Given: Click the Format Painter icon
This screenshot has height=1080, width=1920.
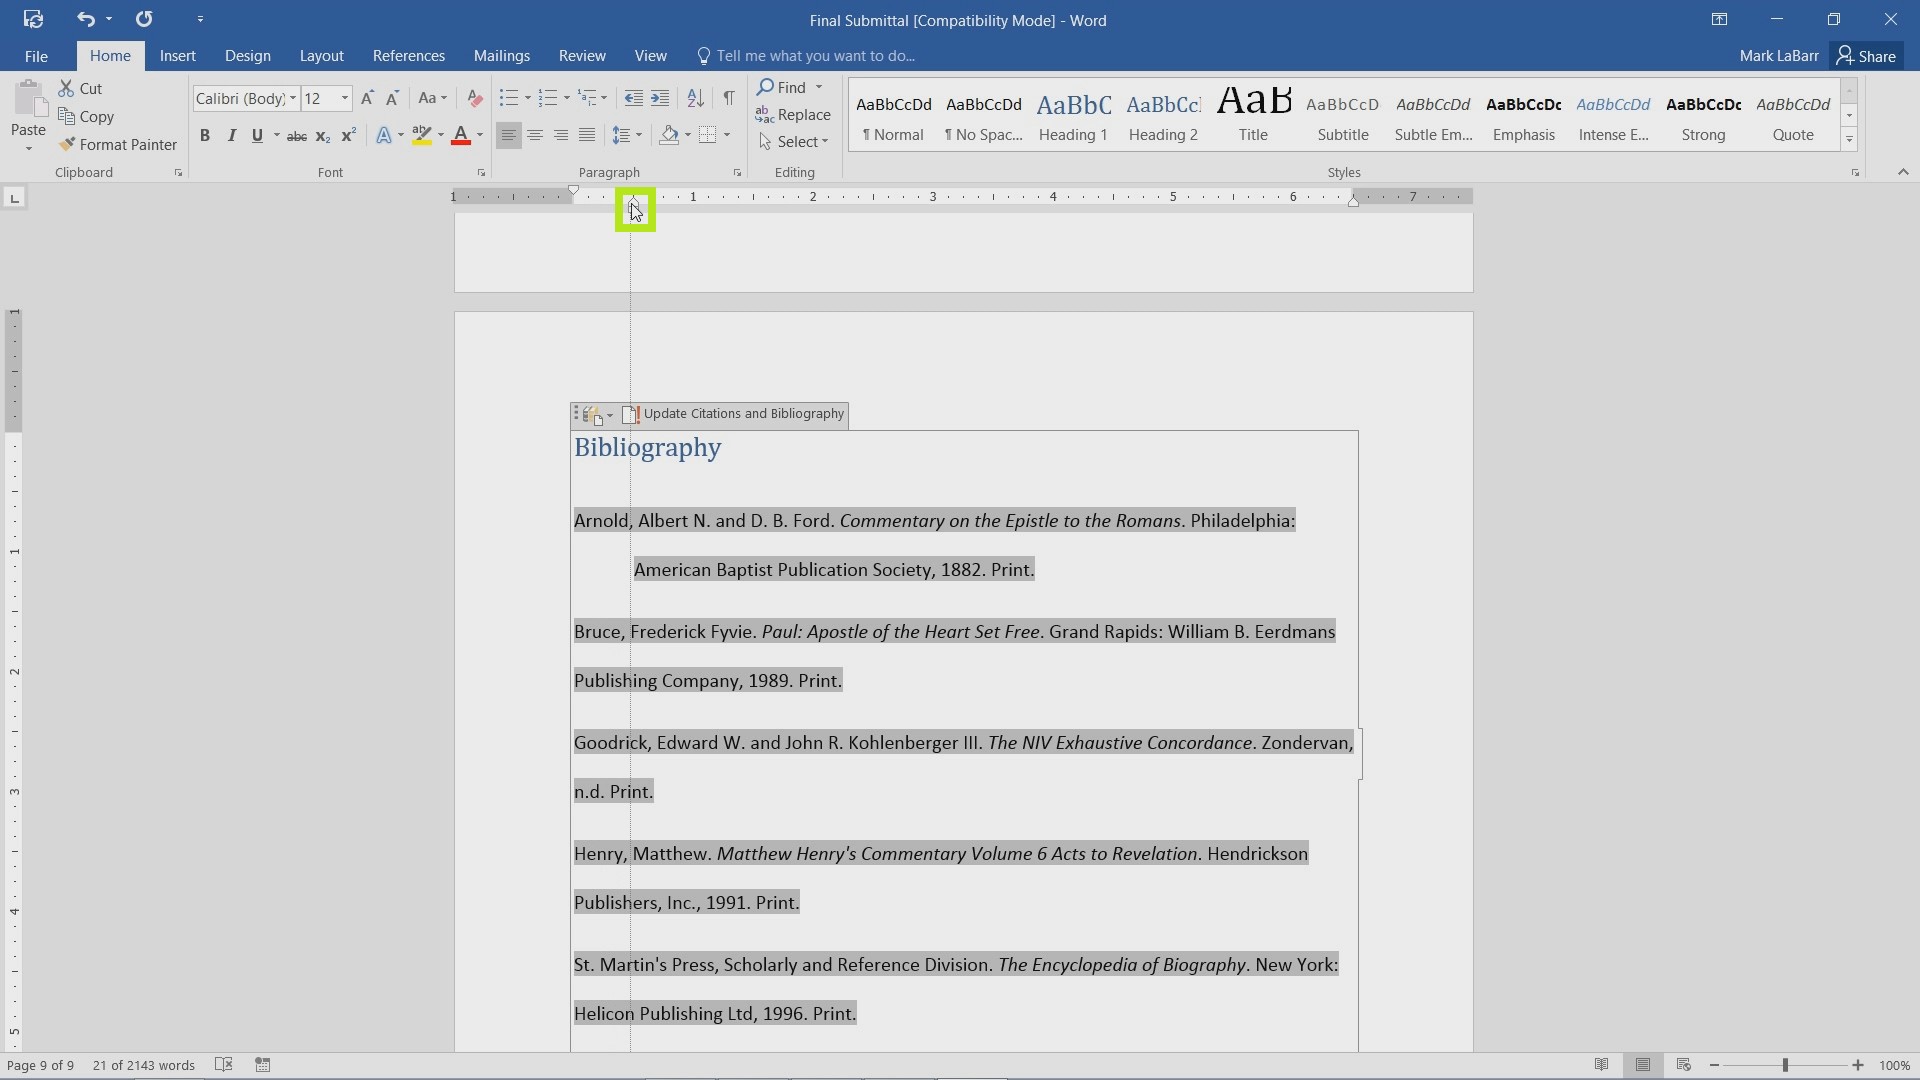Looking at the screenshot, I should point(65,144).
